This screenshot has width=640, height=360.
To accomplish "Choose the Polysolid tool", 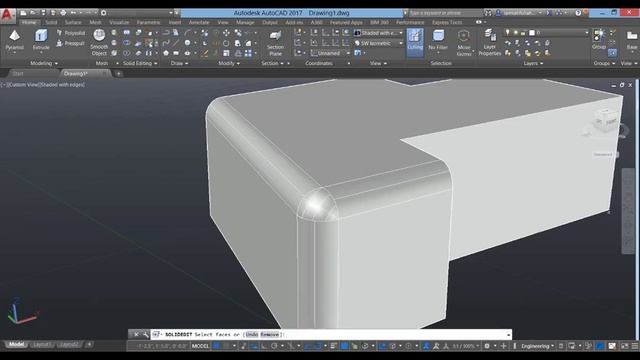I will tap(71, 33).
